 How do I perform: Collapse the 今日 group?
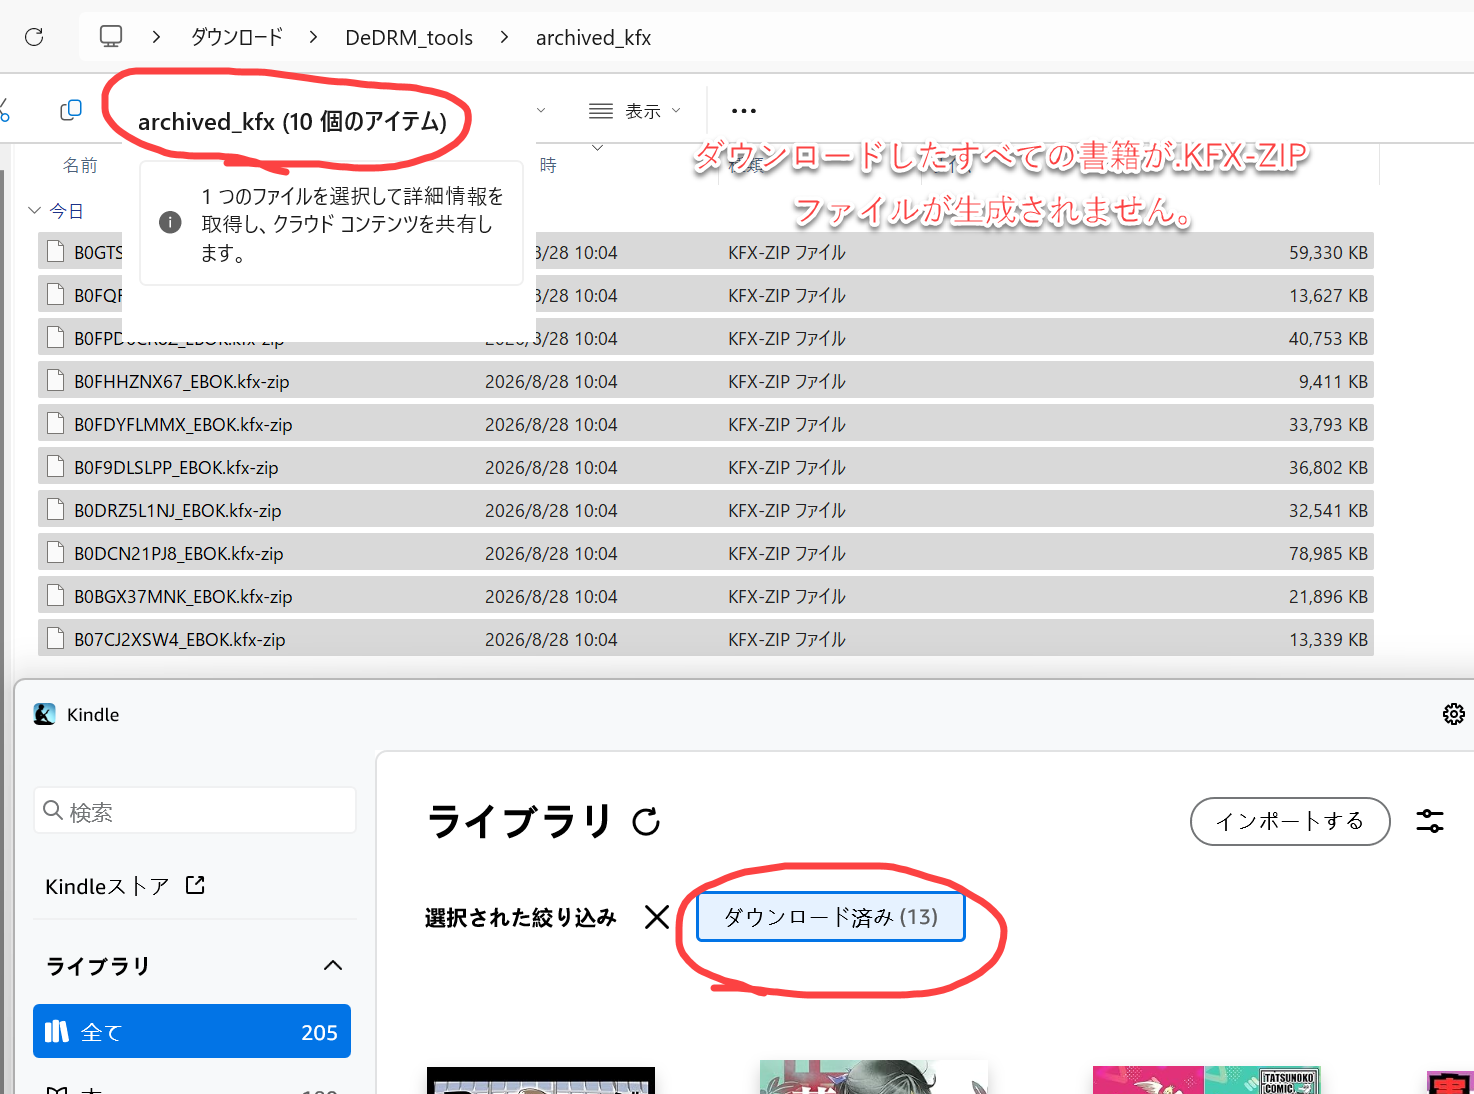click(35, 211)
